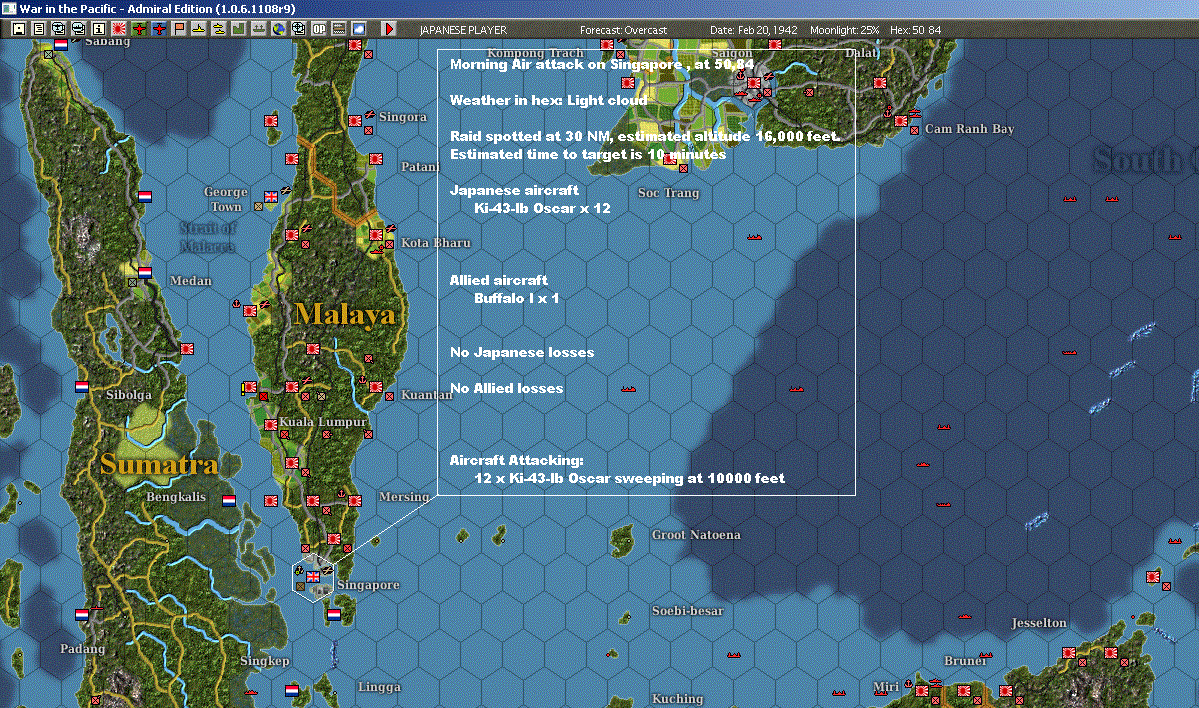This screenshot has height=708, width=1199.
Task: Select the red plane on blue background icon
Action: [x=159, y=29]
